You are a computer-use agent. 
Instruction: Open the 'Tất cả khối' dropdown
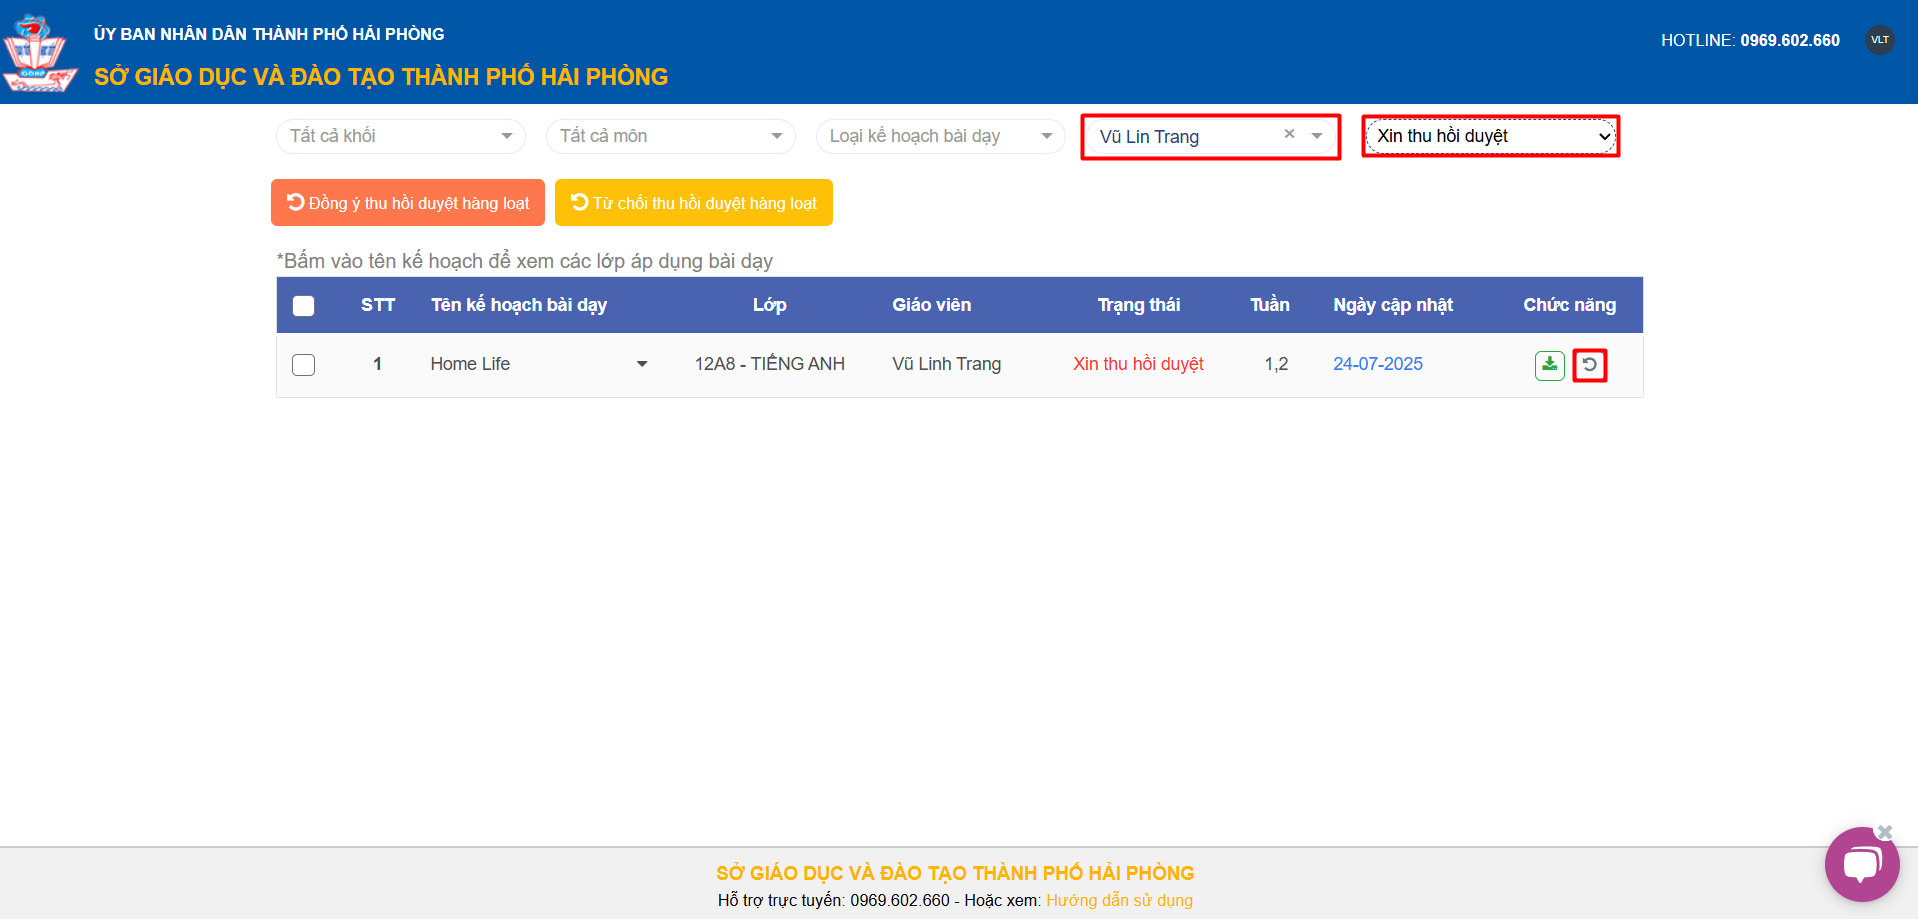(400, 136)
